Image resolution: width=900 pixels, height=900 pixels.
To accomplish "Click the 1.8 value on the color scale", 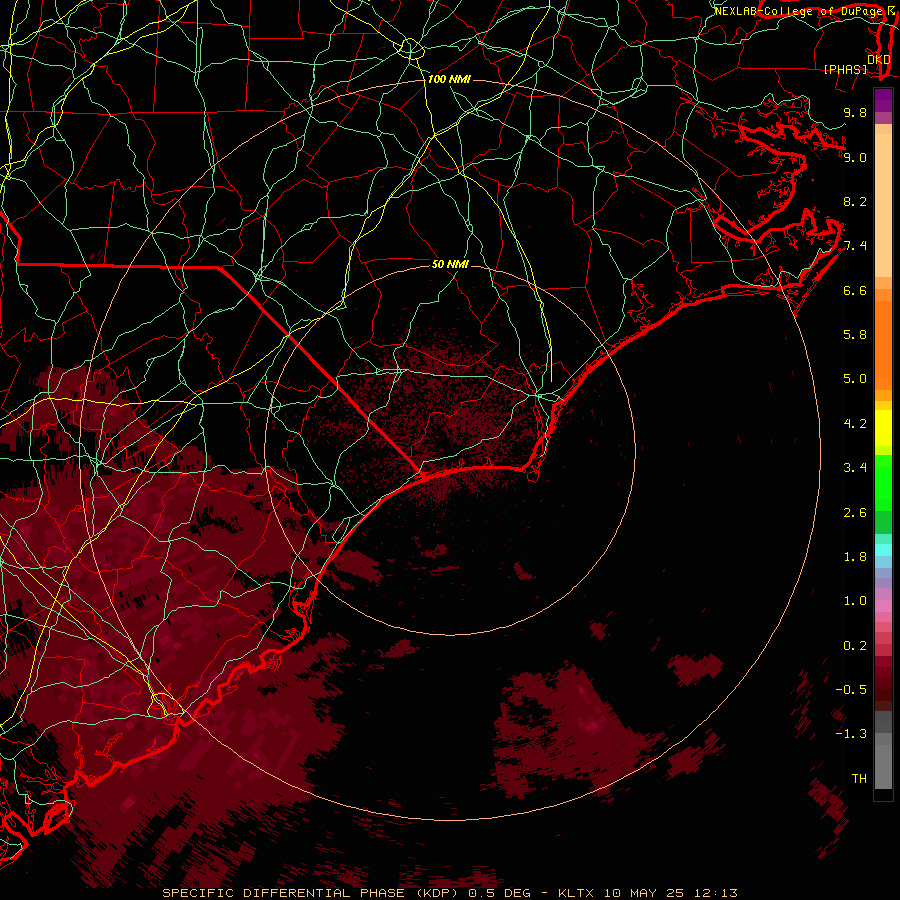I will pyautogui.click(x=855, y=557).
